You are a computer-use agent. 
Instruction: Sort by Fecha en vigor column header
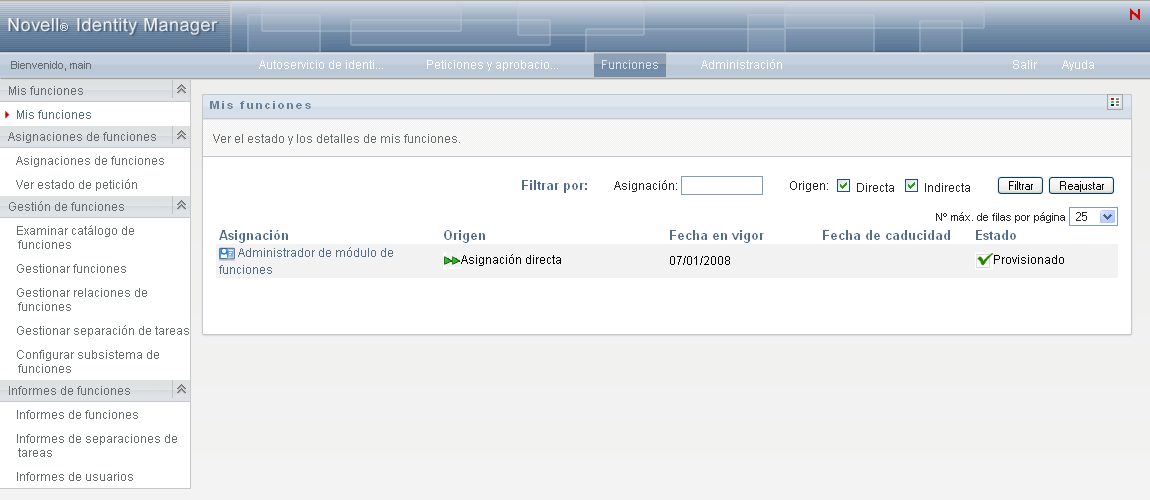717,235
